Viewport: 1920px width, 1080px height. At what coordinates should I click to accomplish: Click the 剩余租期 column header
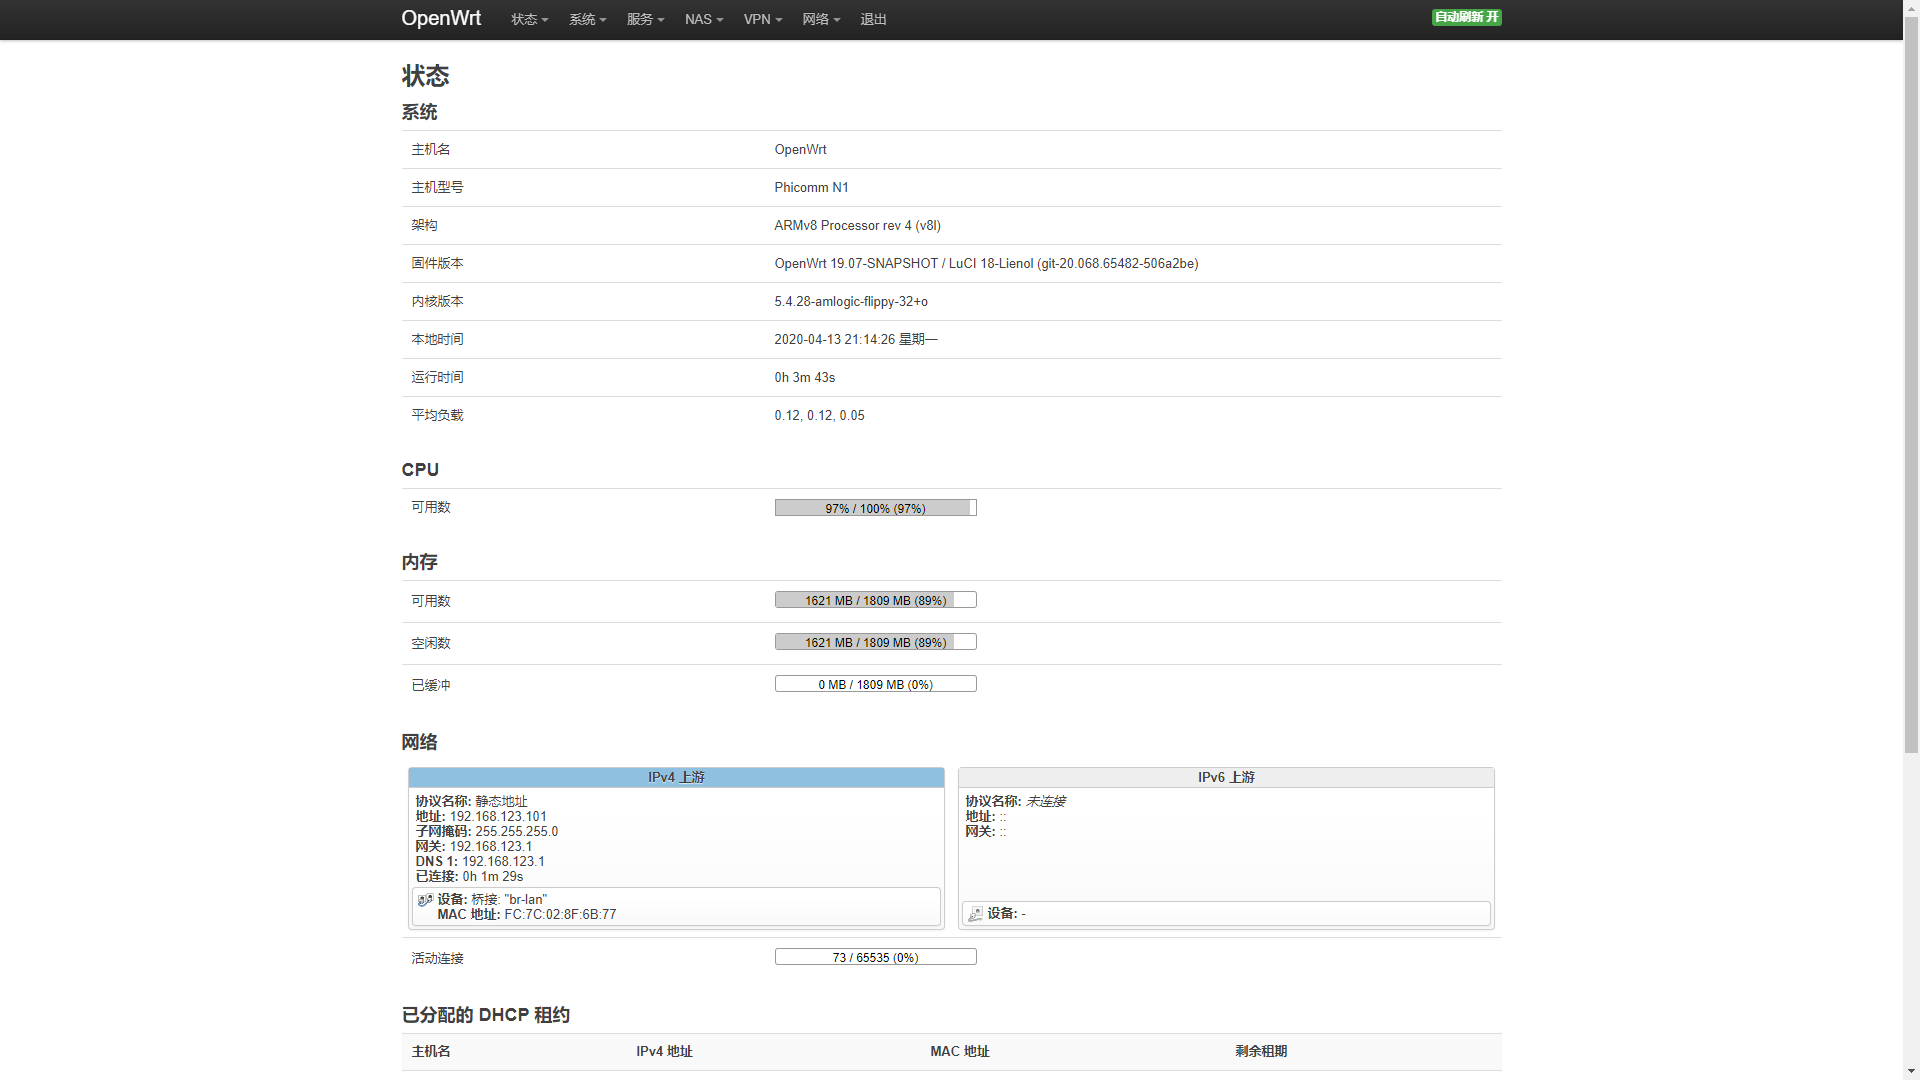[1260, 1051]
